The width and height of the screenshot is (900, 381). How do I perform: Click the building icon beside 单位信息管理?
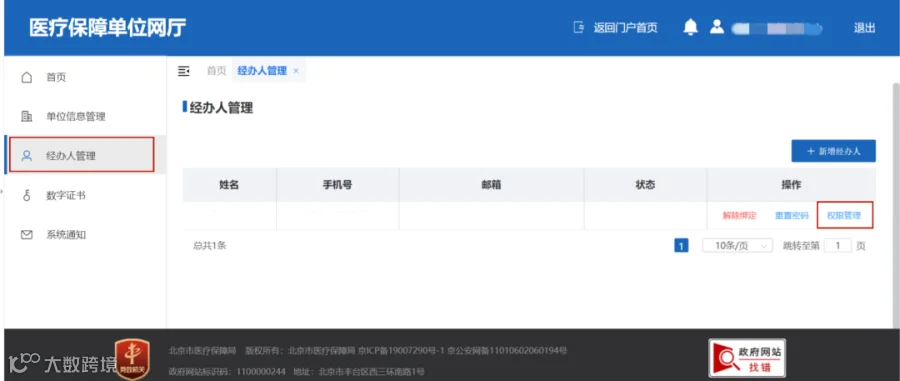click(x=26, y=116)
